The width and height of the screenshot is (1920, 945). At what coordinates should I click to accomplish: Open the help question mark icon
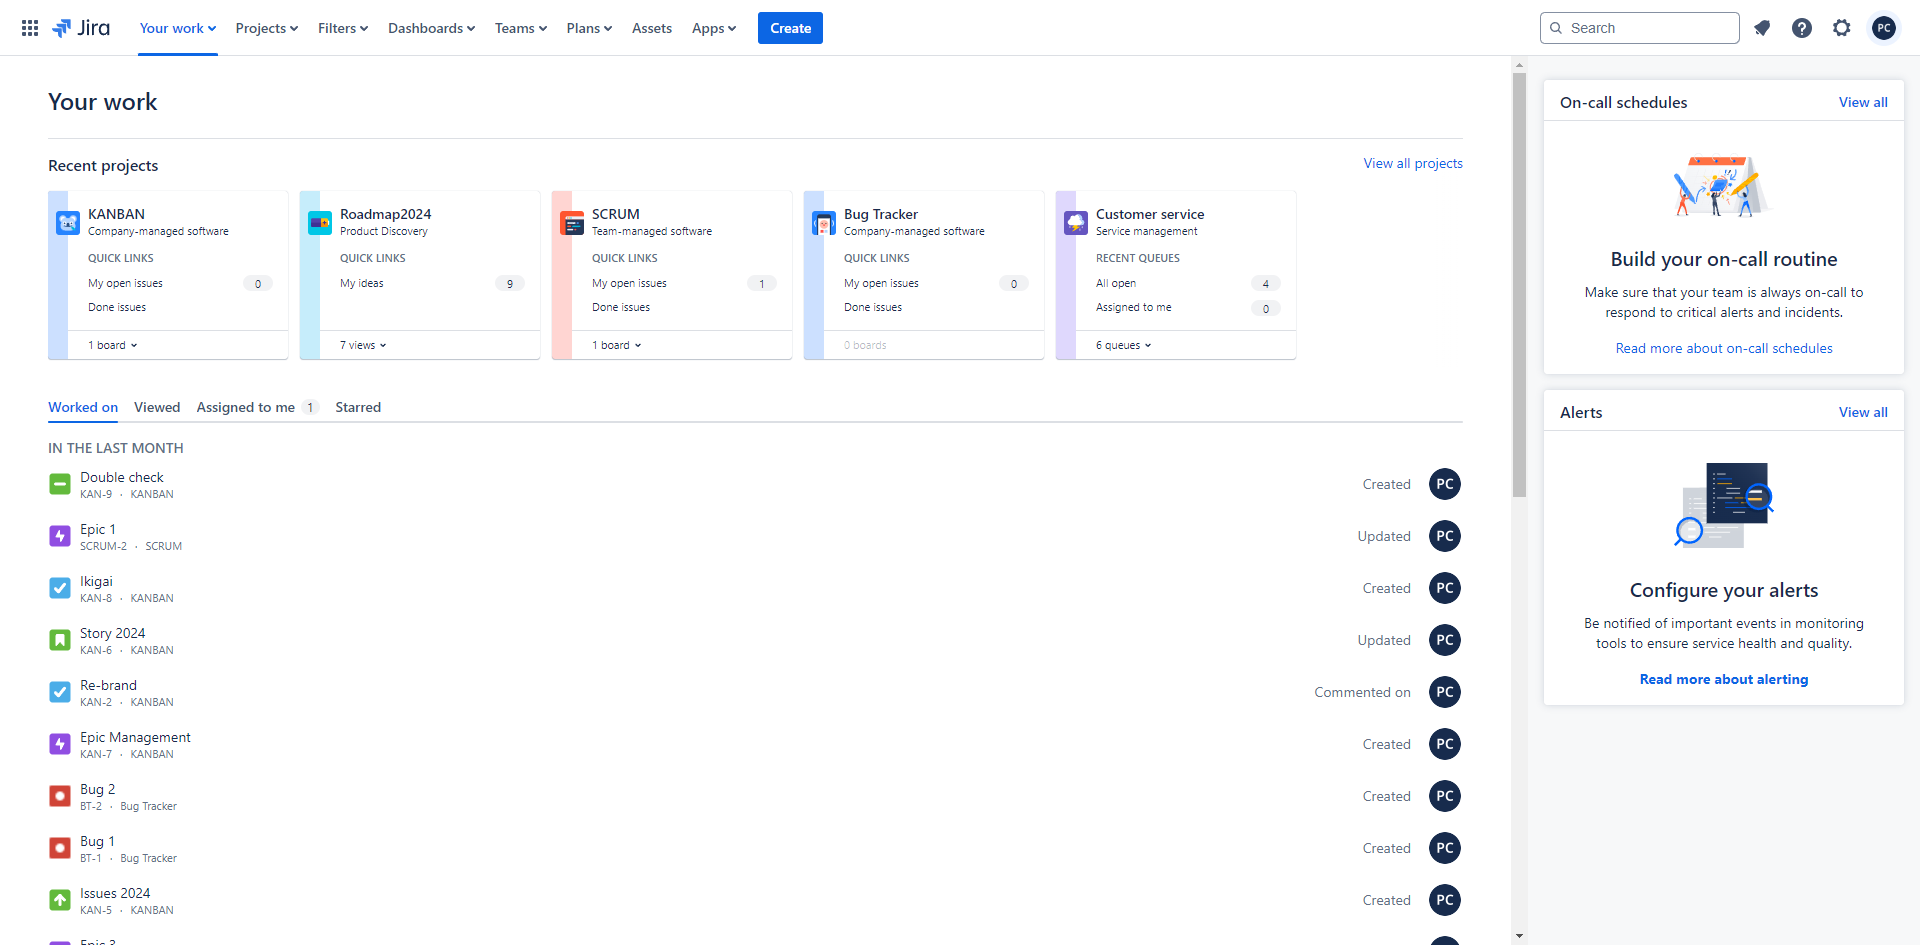[1802, 28]
